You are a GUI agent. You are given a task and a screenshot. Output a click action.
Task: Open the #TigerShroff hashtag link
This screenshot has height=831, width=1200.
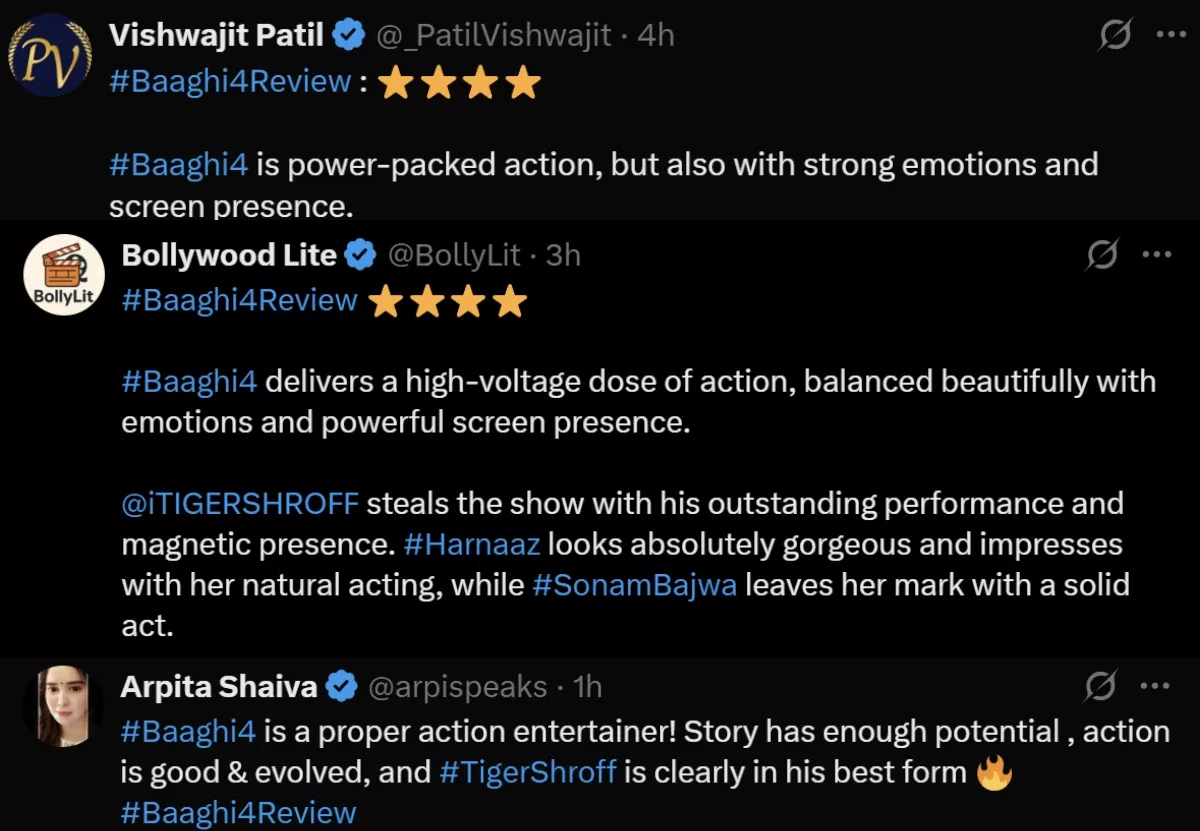[527, 773]
